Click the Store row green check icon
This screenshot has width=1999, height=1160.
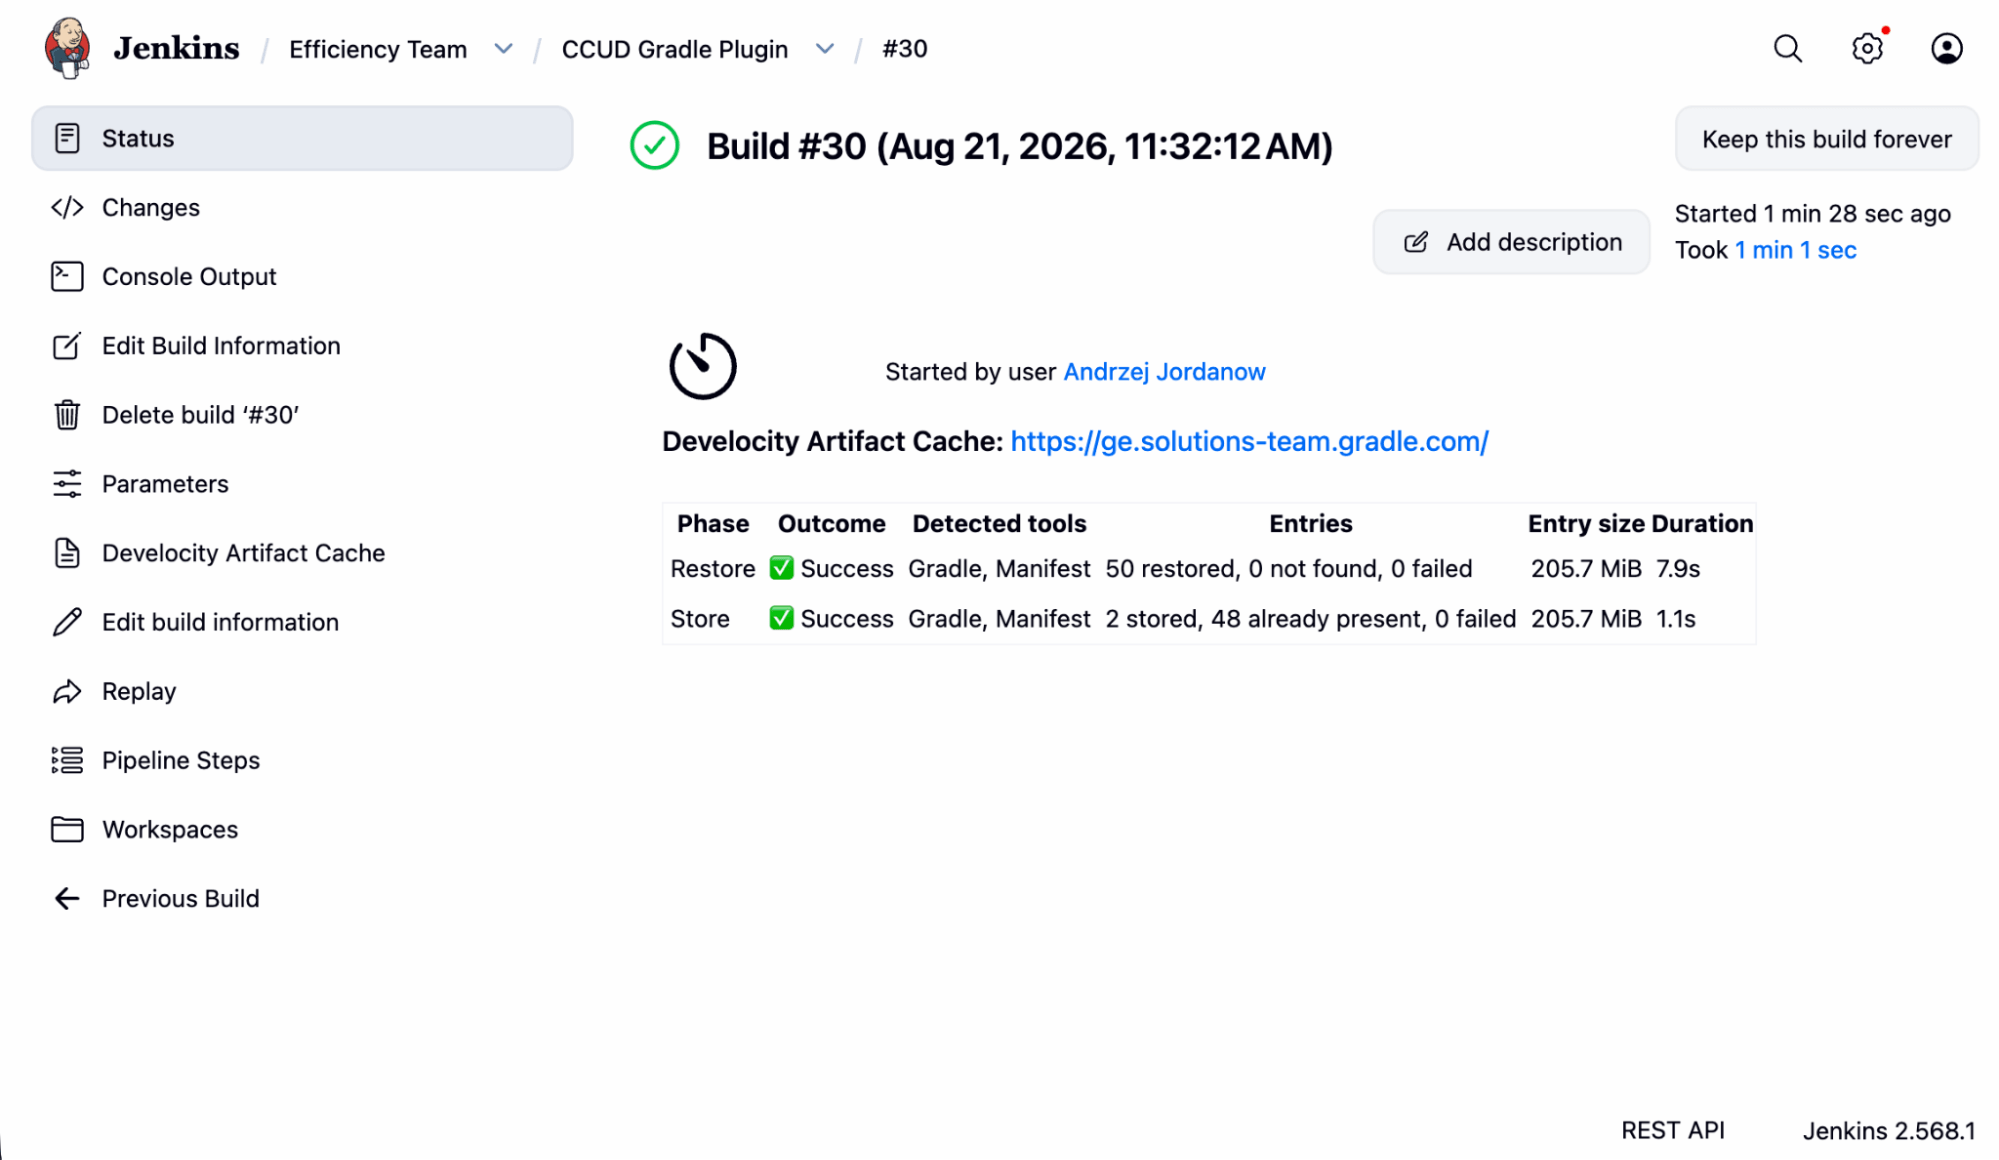click(x=781, y=618)
